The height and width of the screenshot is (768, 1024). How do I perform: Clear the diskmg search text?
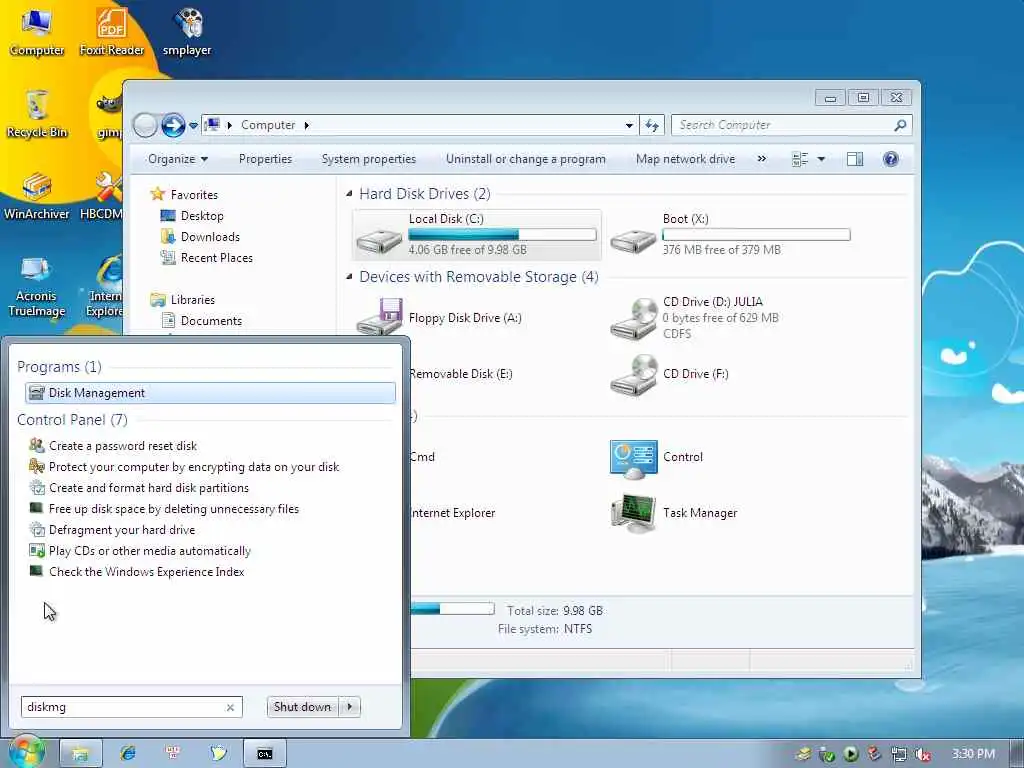coord(230,707)
